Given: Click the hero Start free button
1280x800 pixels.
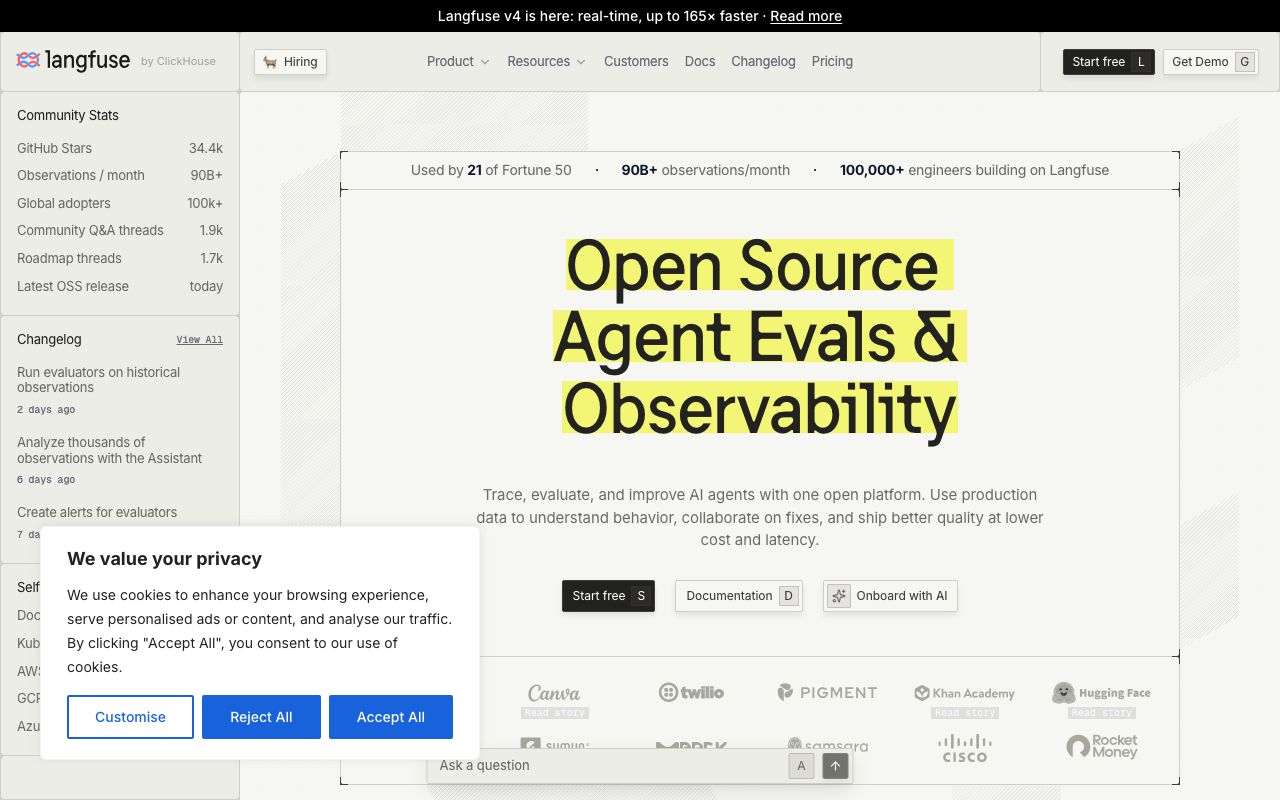Looking at the screenshot, I should point(608,596).
